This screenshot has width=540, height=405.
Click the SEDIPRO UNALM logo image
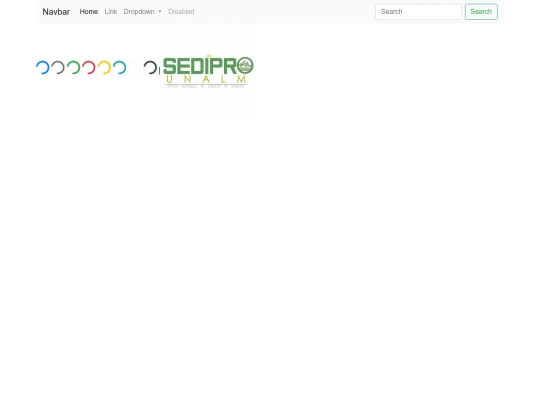[x=208, y=71]
